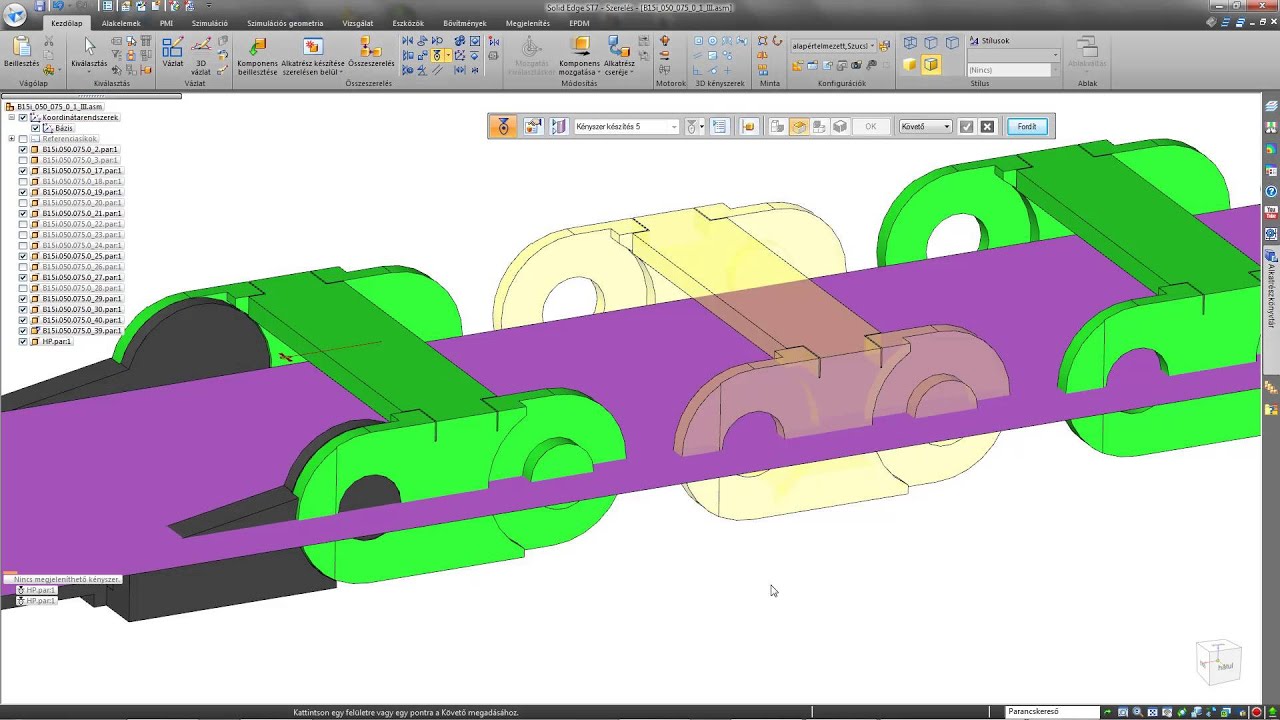Click the Összeszerelés assemble icon

[369, 47]
